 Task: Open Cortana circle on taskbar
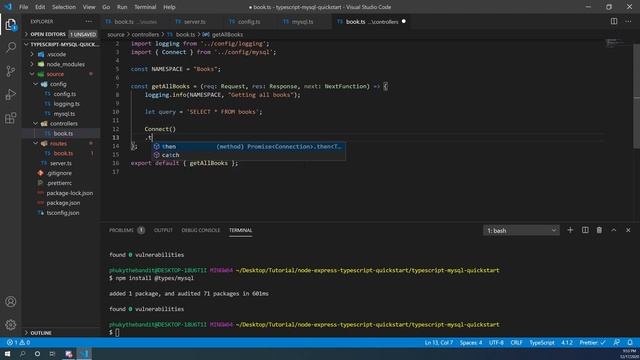click(x=37, y=353)
